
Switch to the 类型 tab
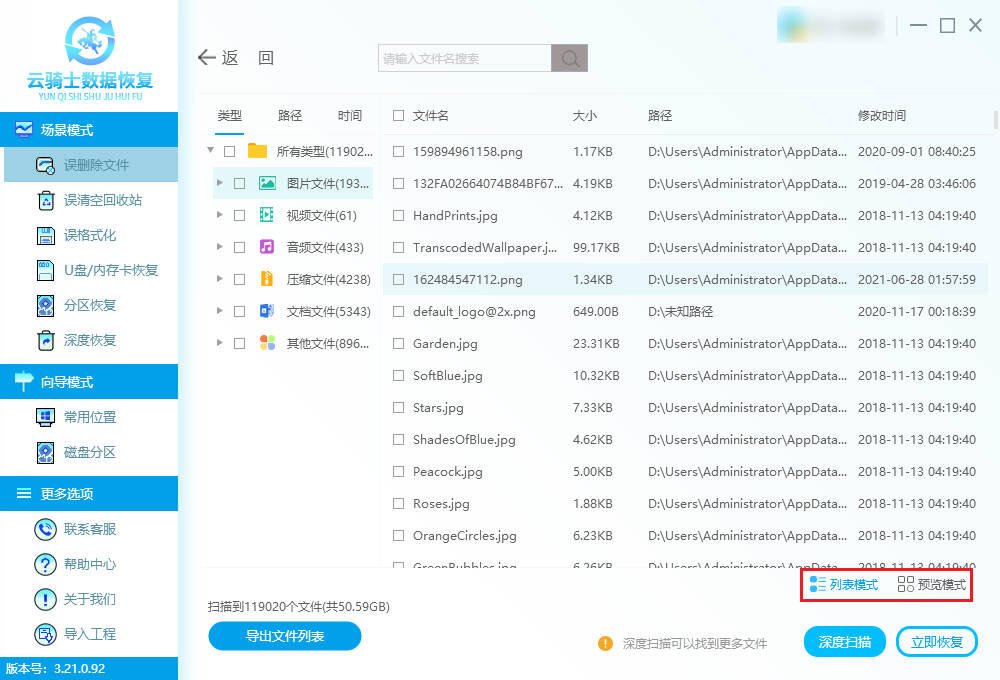point(230,115)
